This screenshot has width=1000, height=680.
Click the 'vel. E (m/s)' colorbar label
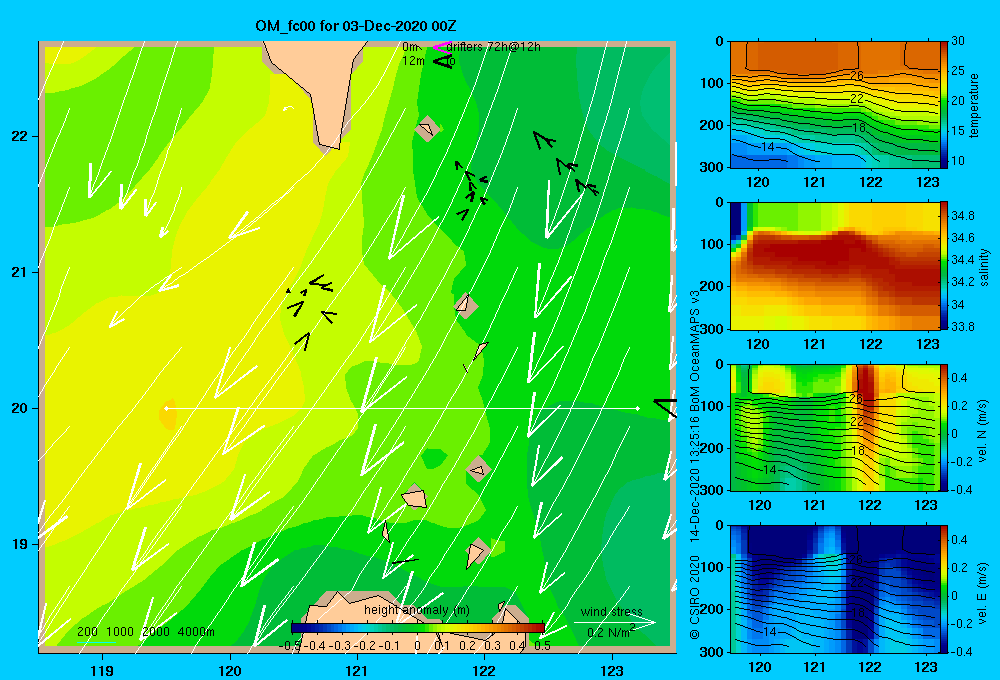(983, 591)
